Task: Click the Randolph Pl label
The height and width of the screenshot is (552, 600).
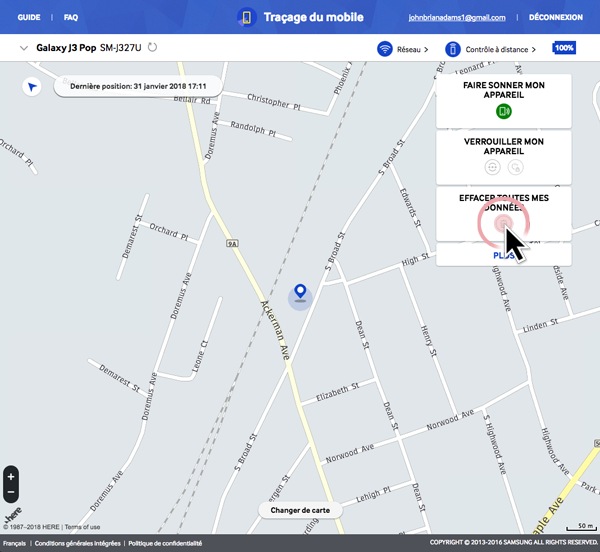Action: click(253, 128)
